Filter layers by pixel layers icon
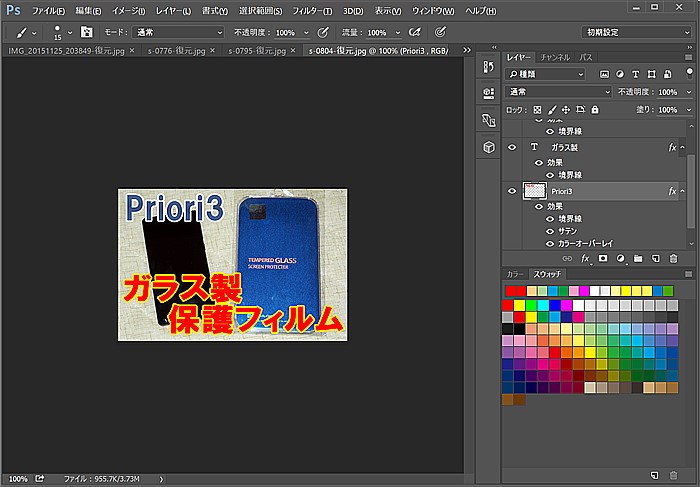Image resolution: width=700 pixels, height=487 pixels. tap(604, 74)
